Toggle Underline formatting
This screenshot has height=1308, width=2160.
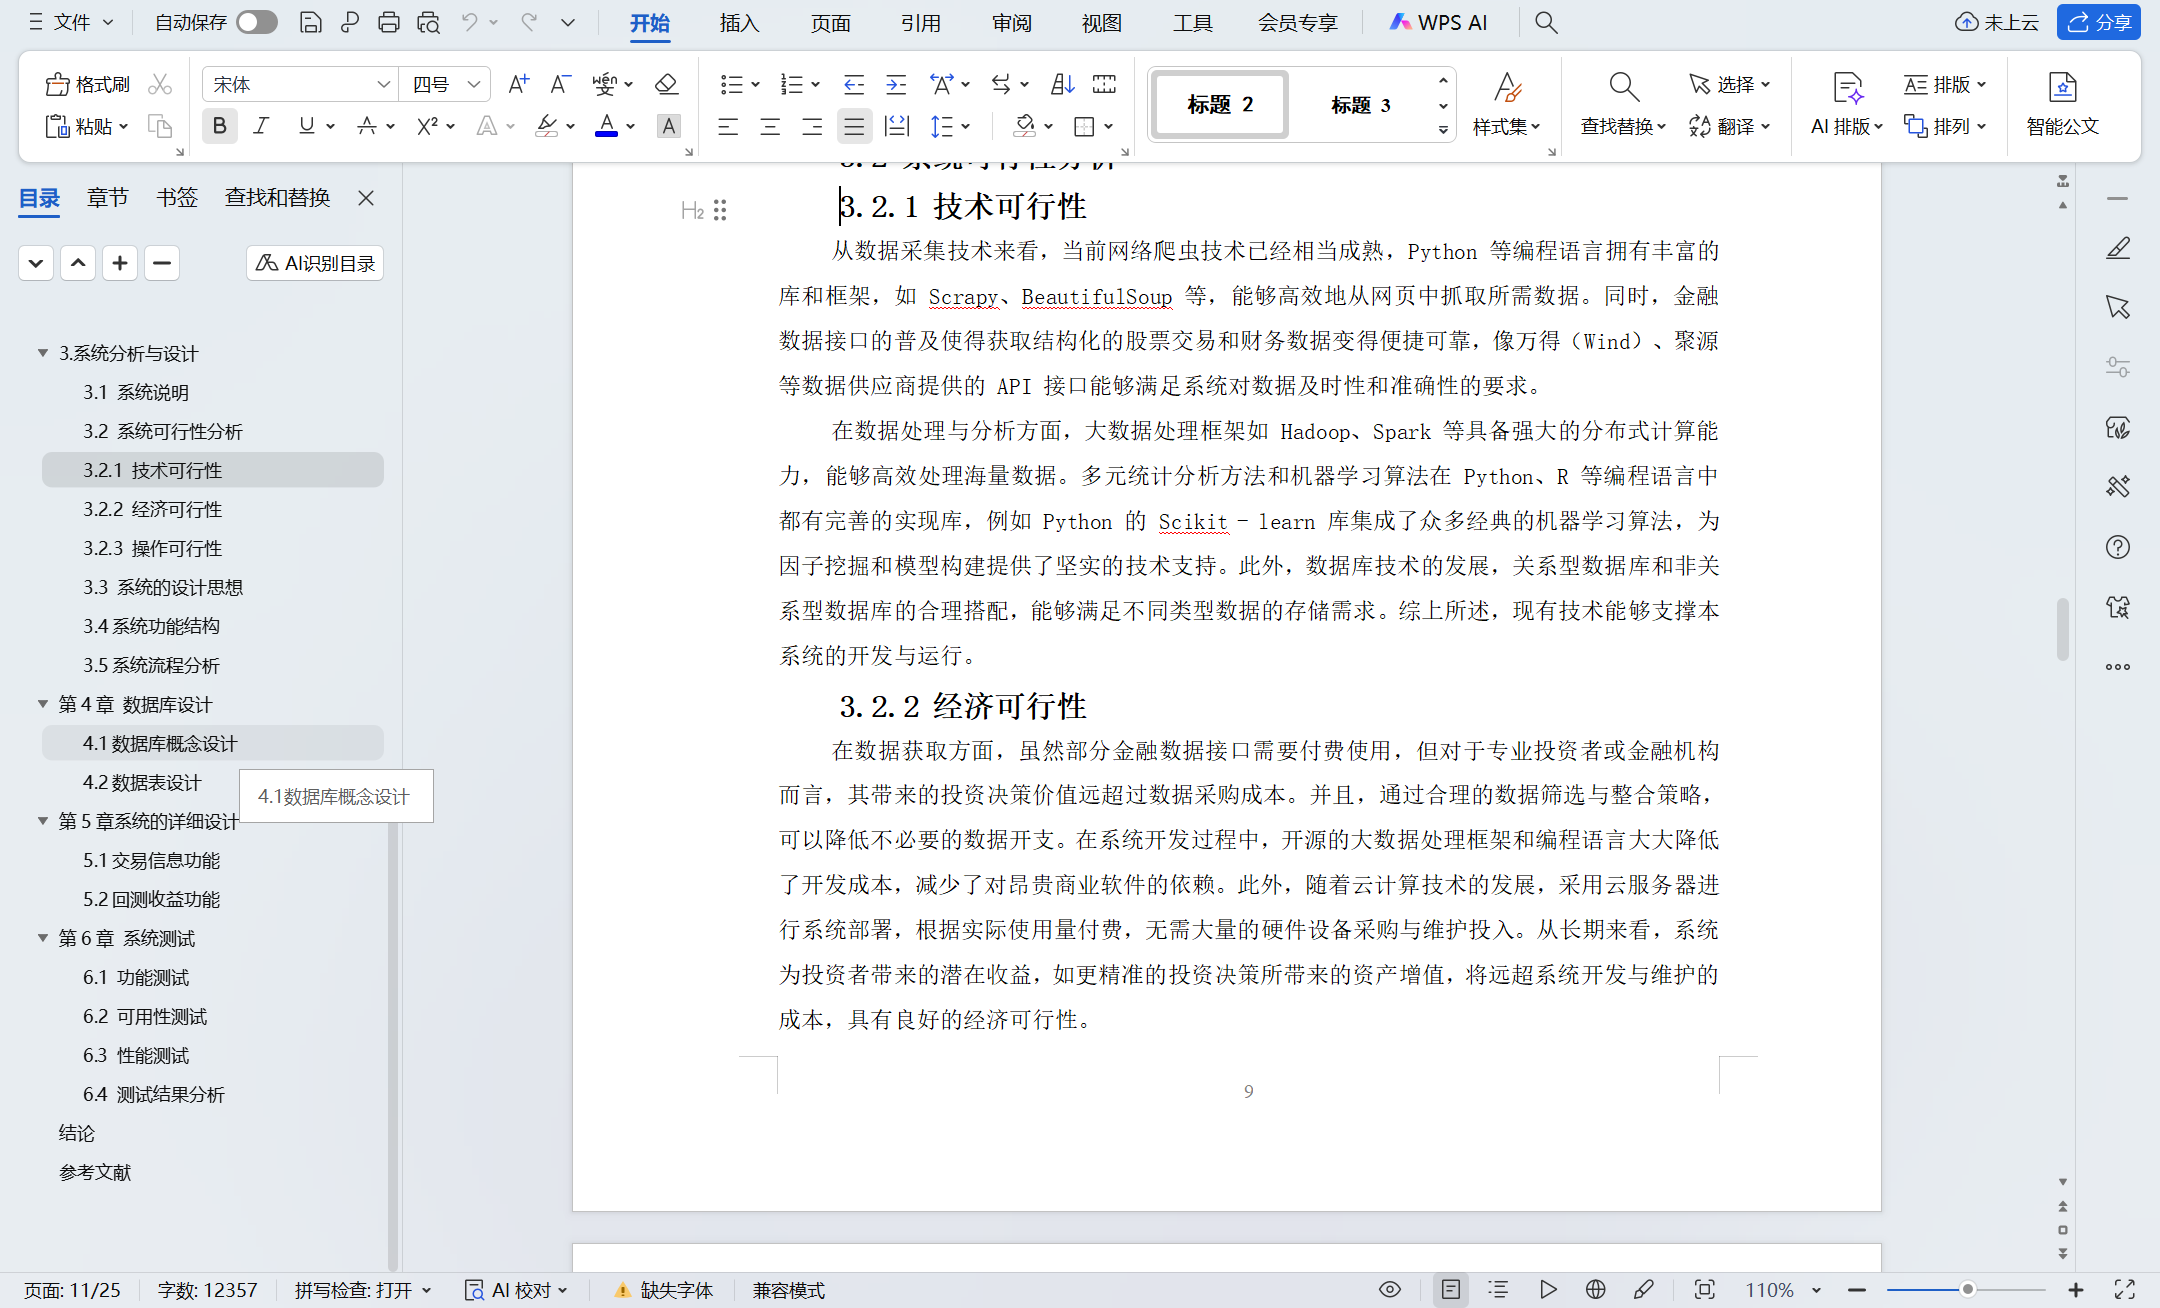[306, 126]
